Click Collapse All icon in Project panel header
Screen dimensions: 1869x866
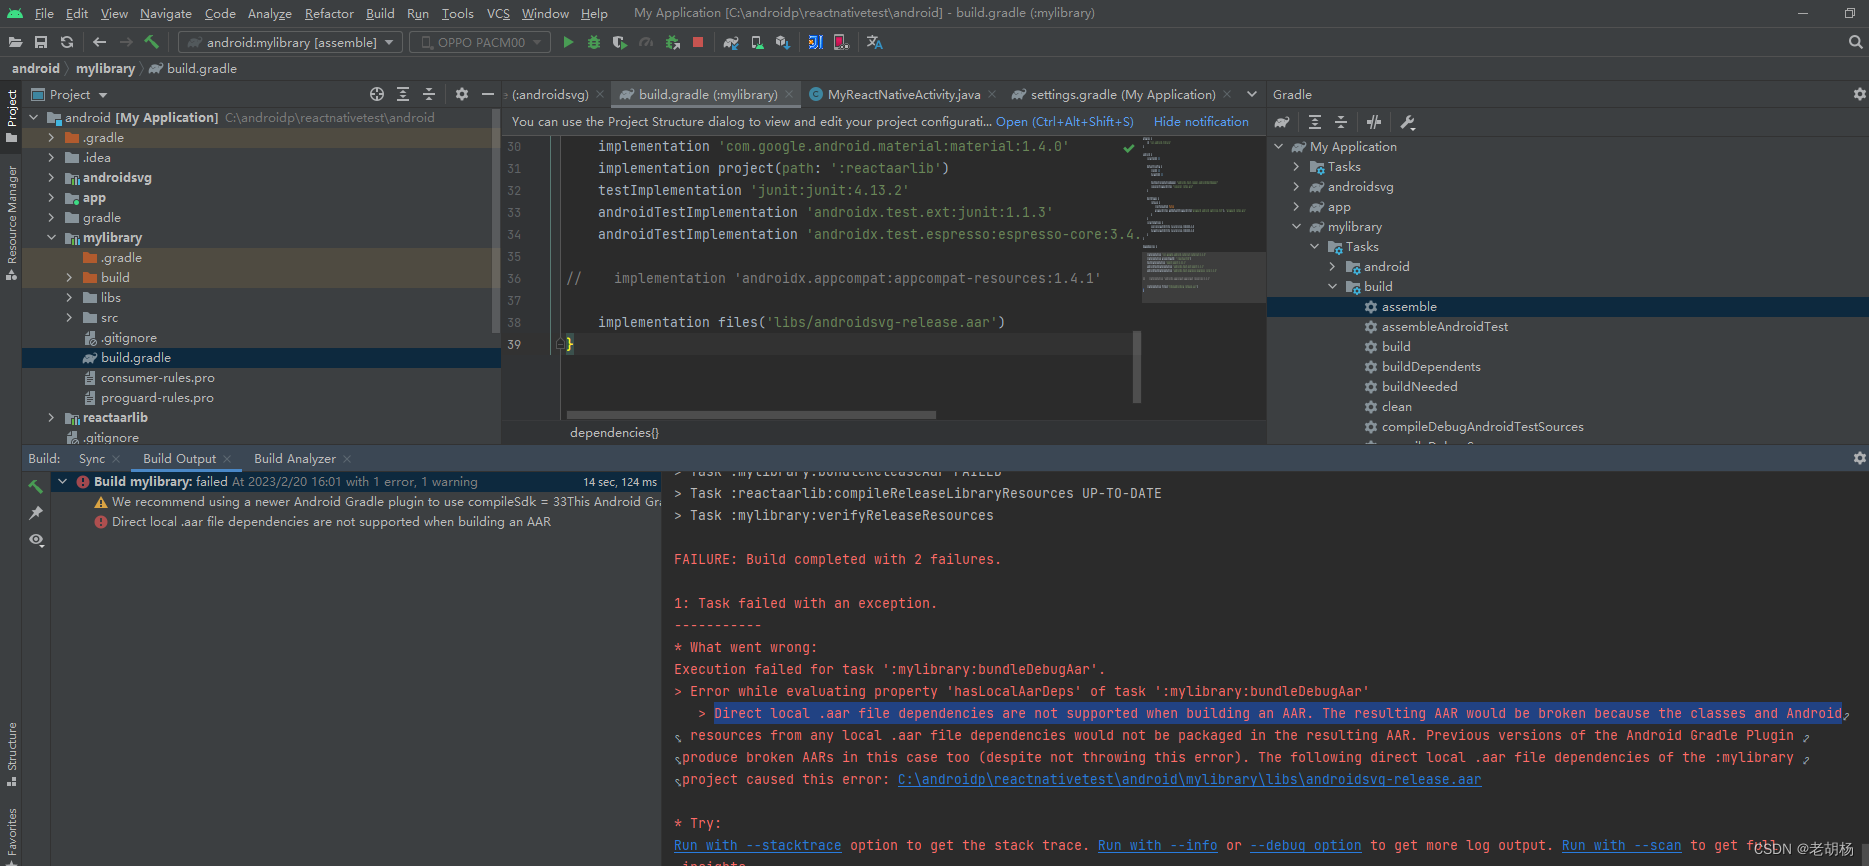pos(429,94)
